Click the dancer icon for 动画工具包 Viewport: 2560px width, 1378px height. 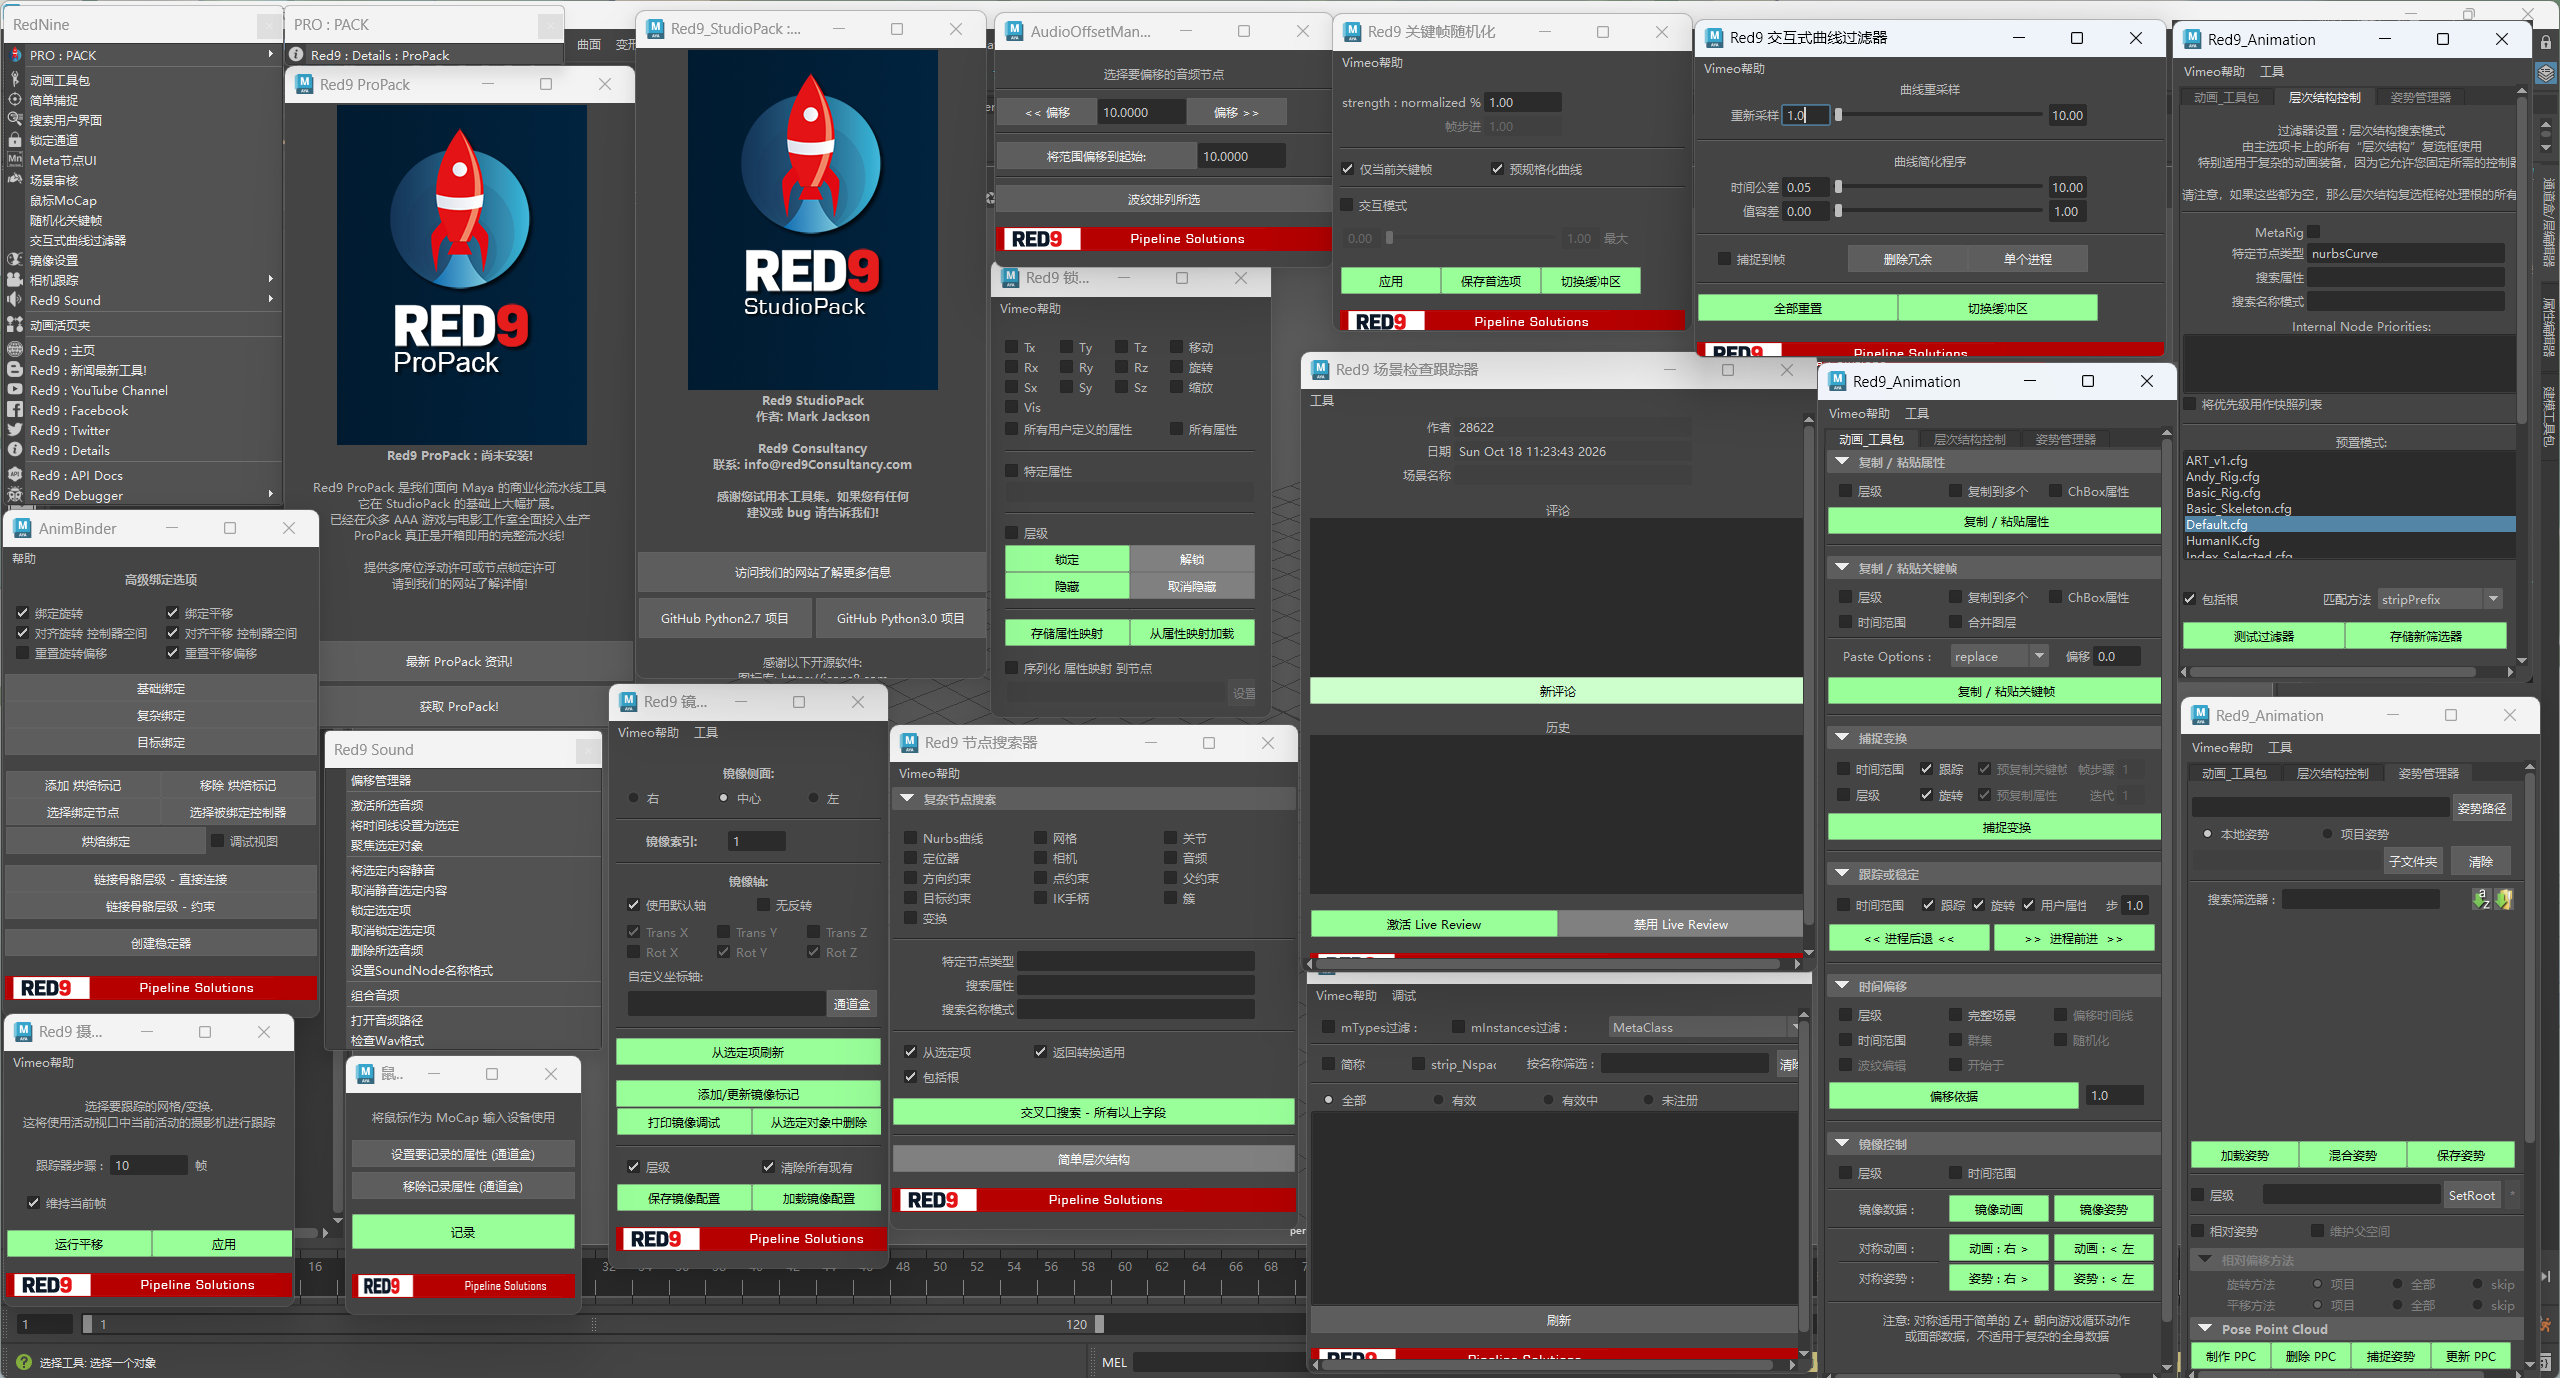coord(15,79)
